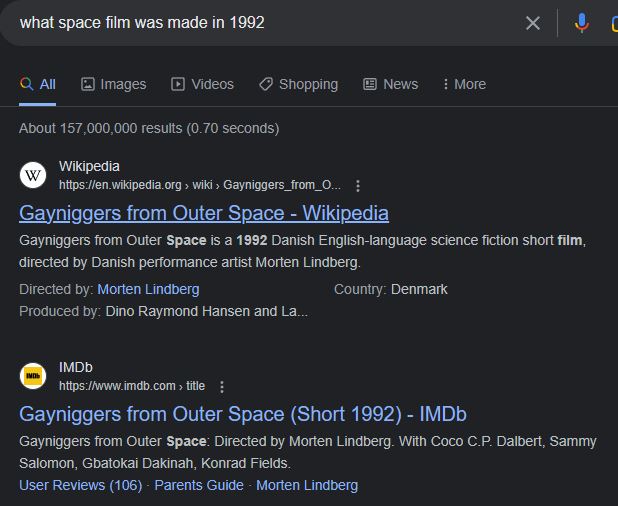618x506 pixels.
Task: Open search by image camera icon
Action: (615, 23)
